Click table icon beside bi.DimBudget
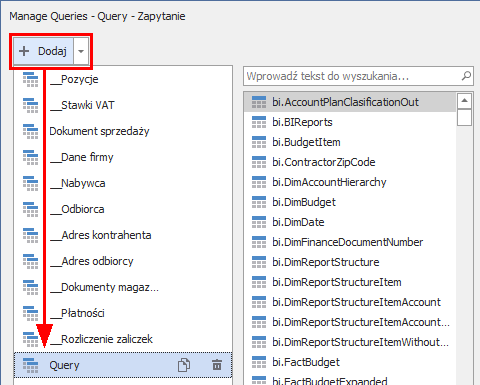The height and width of the screenshot is (385, 480). pyautogui.click(x=259, y=202)
